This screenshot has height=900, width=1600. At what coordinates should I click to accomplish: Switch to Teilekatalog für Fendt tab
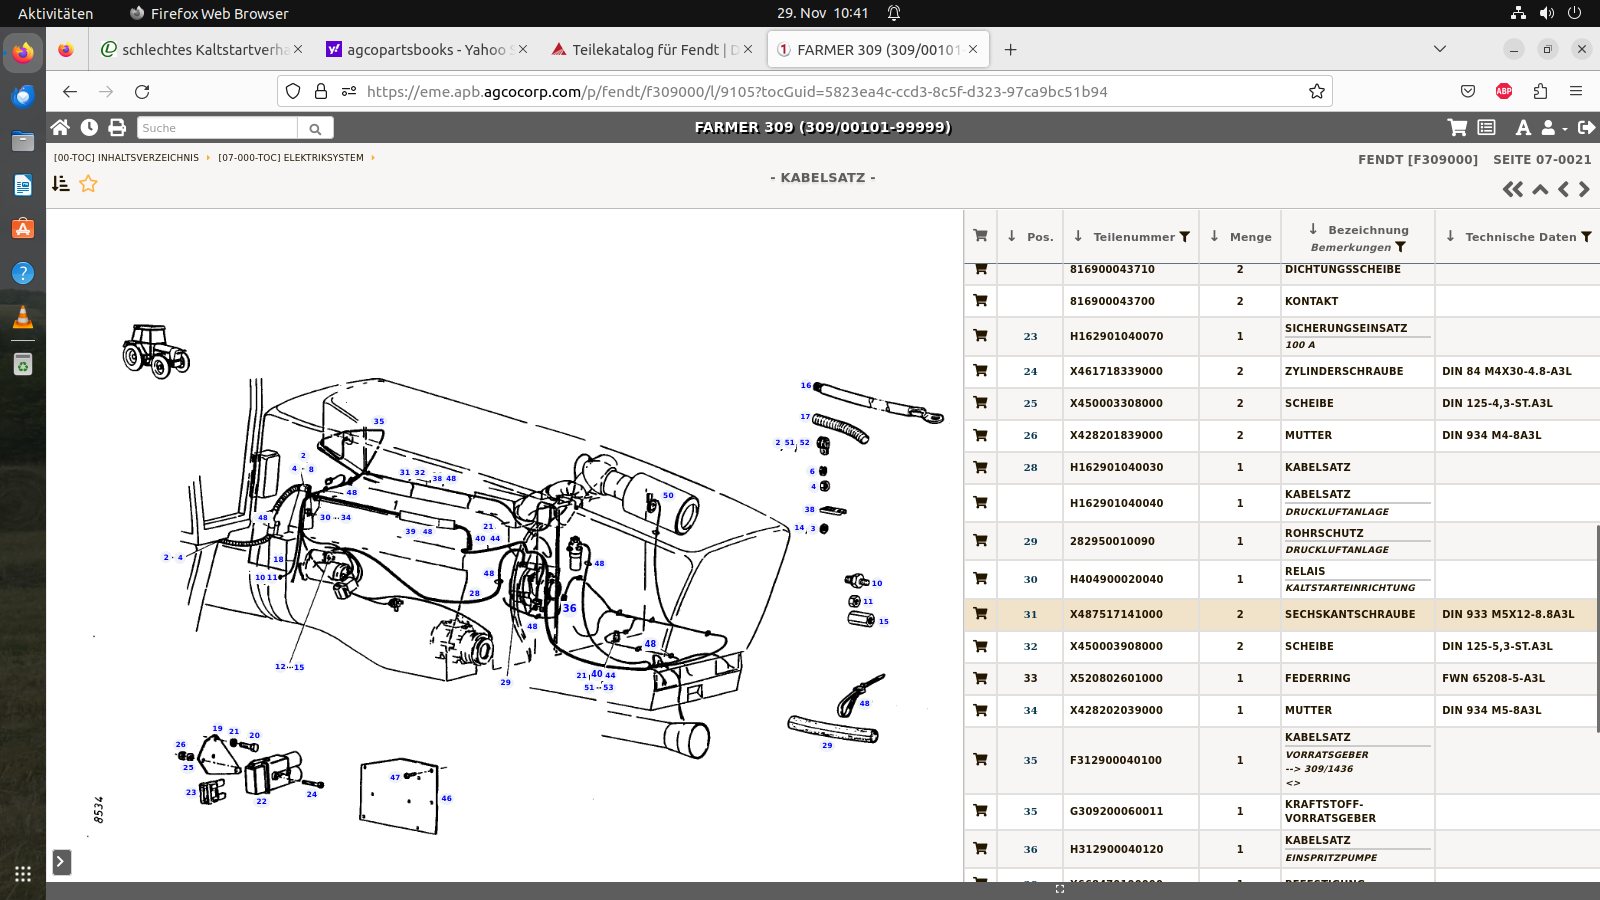[x=645, y=49]
